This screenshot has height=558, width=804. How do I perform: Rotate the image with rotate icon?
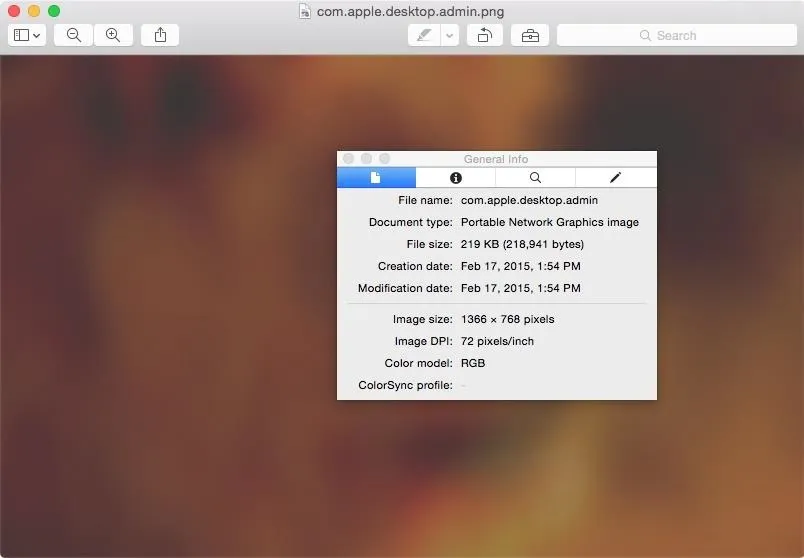pyautogui.click(x=485, y=35)
